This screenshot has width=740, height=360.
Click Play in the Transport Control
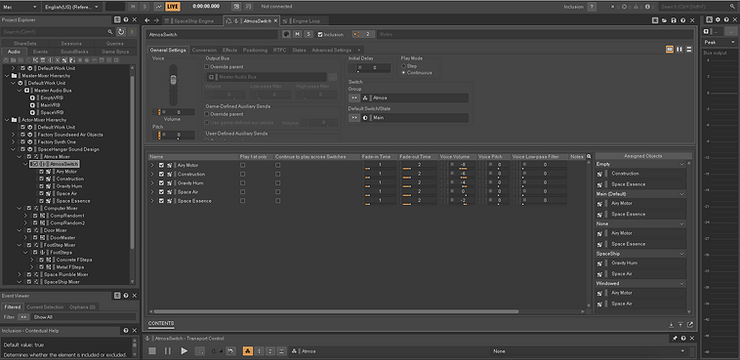[x=184, y=351]
